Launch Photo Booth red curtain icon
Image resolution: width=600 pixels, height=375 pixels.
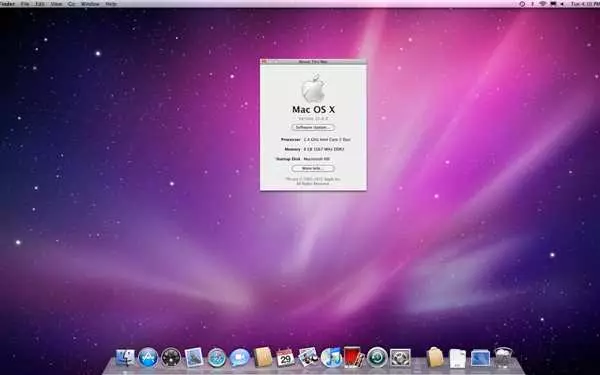point(354,357)
